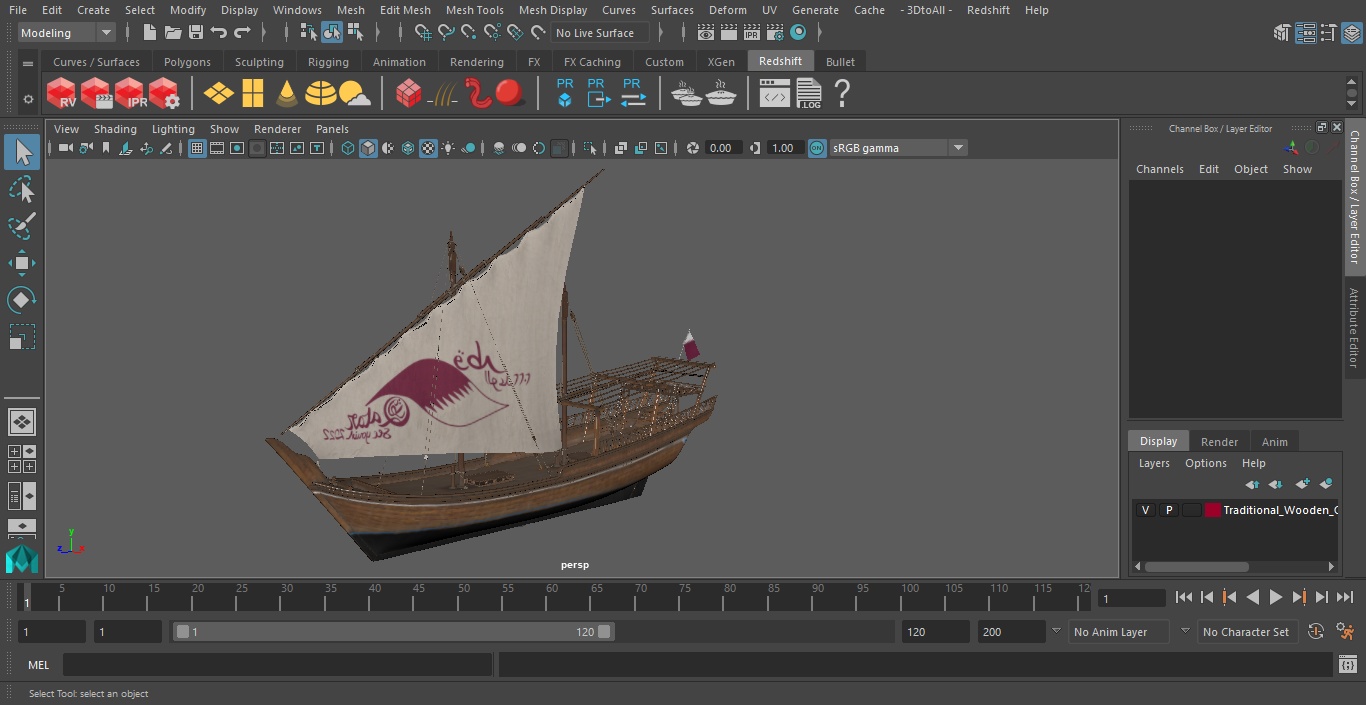Image resolution: width=1366 pixels, height=705 pixels.
Task: Activate the Rotate tool
Action: 21,300
